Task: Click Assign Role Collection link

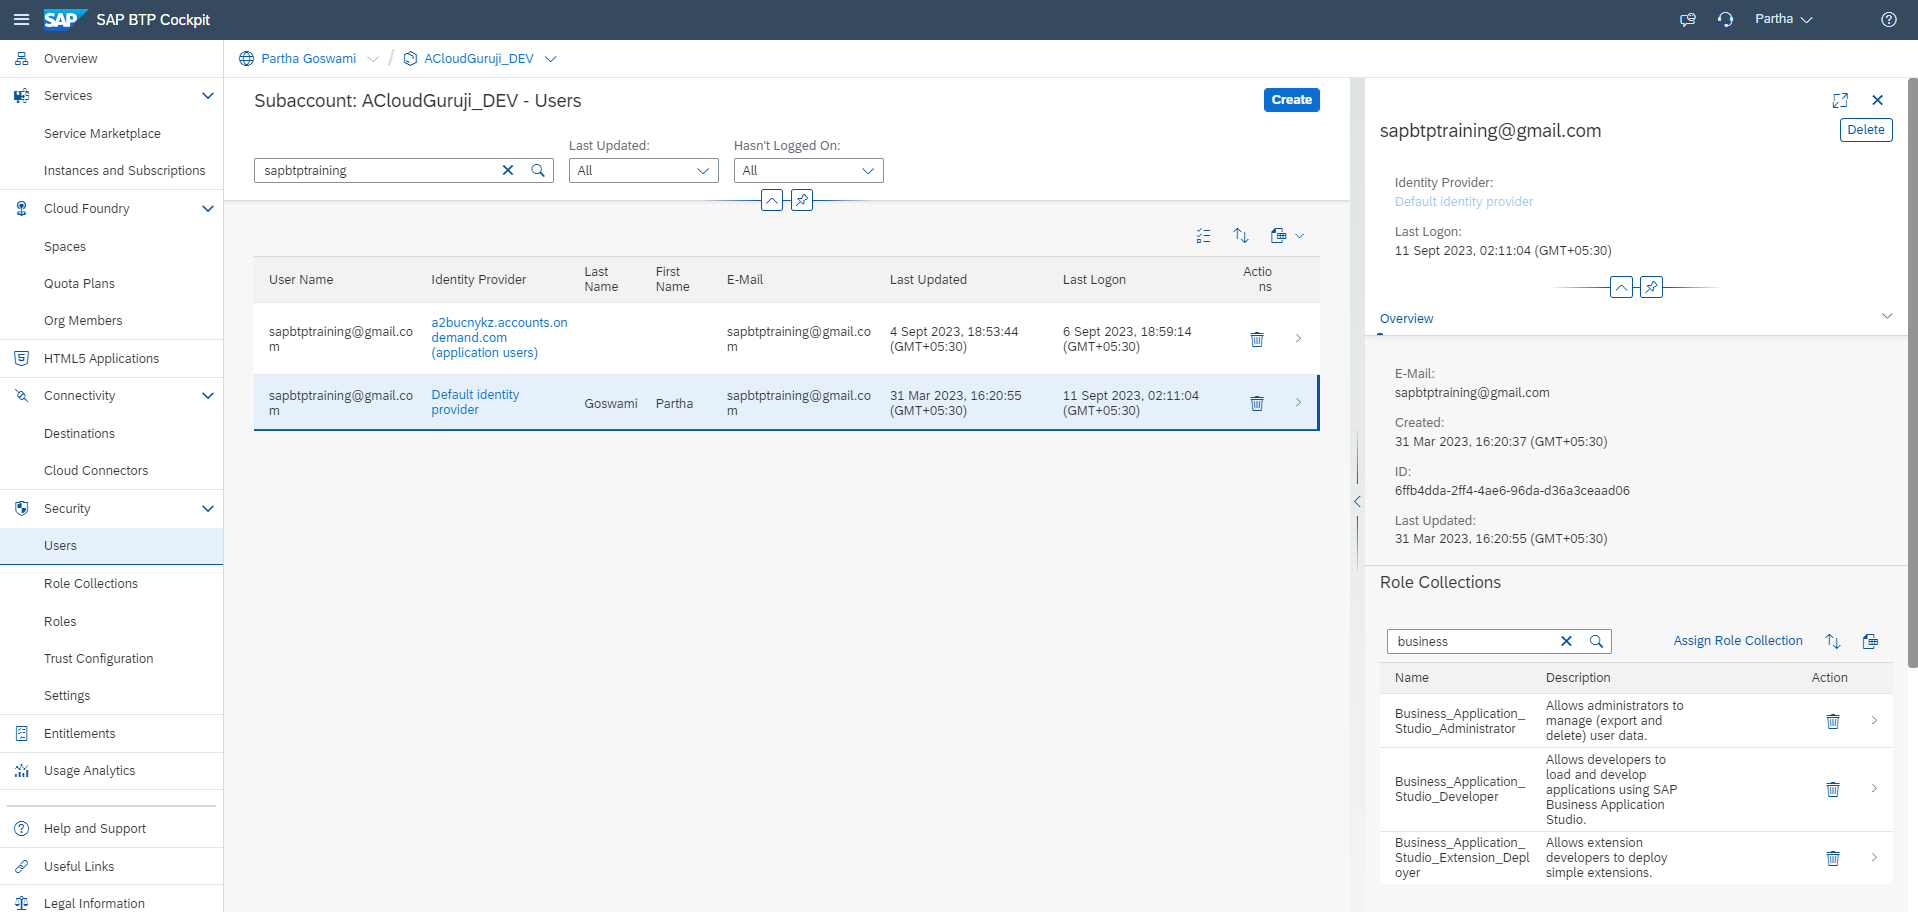Action: point(1737,641)
